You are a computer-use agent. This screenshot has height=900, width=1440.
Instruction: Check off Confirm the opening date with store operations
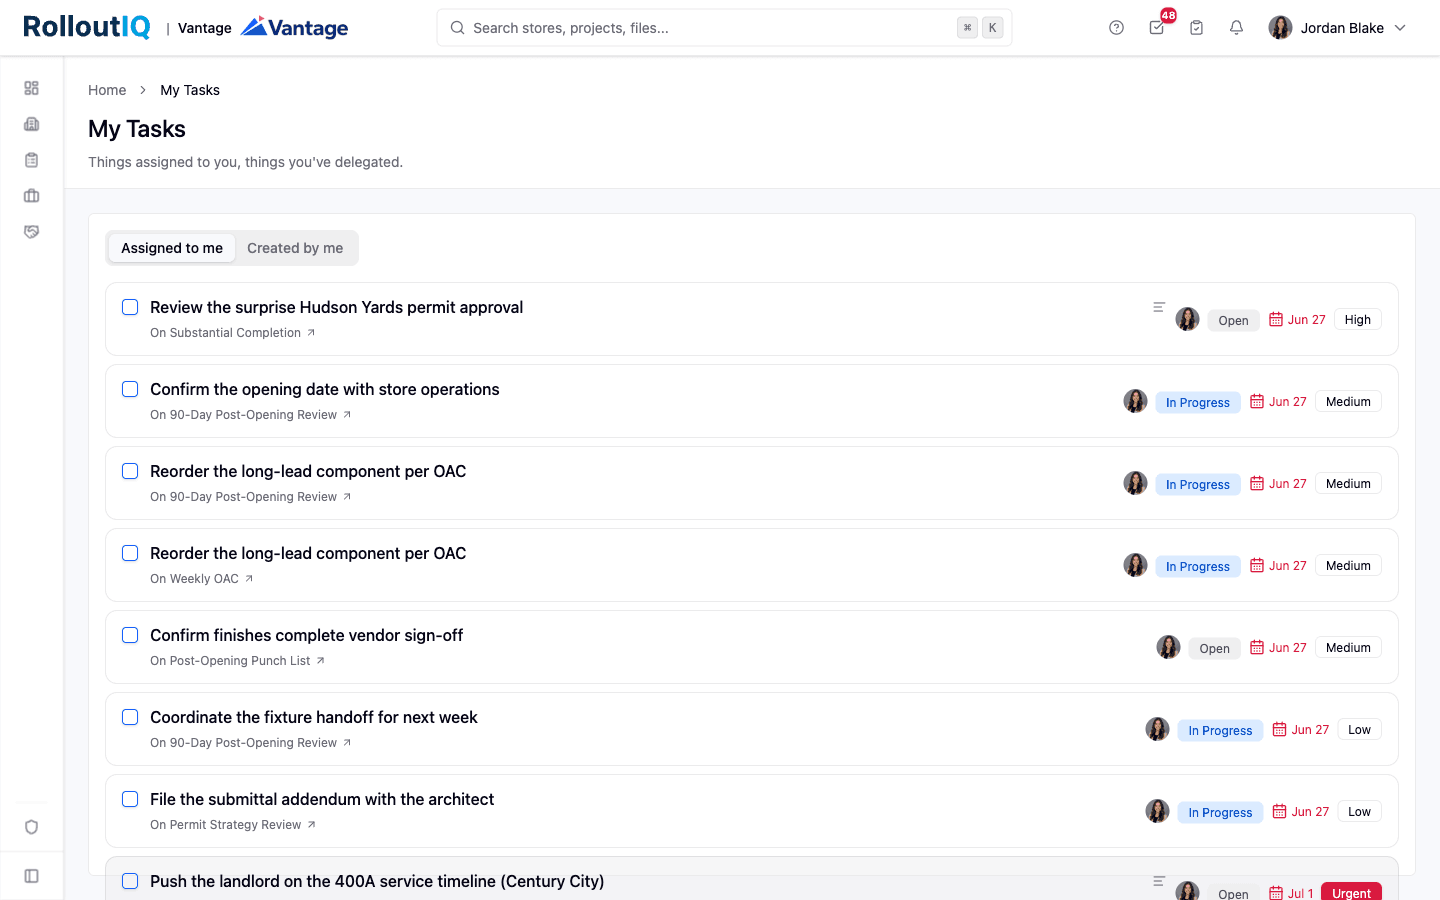coord(130,389)
